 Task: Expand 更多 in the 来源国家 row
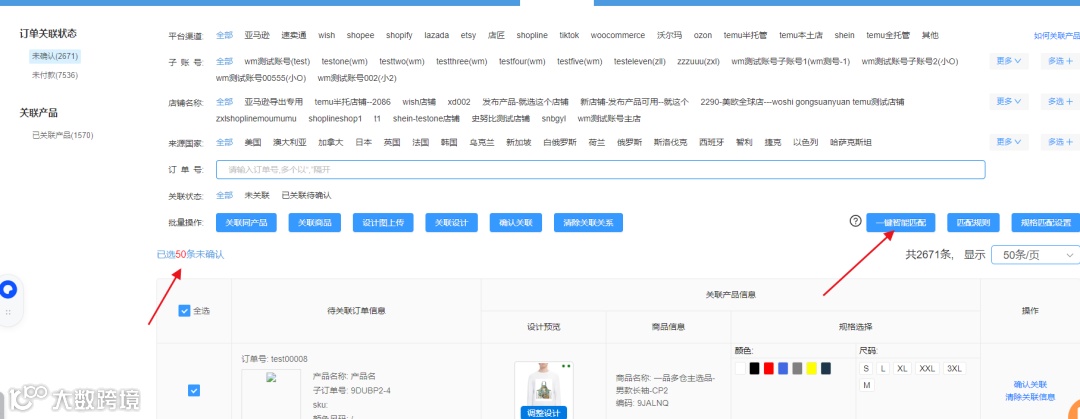[1008, 142]
